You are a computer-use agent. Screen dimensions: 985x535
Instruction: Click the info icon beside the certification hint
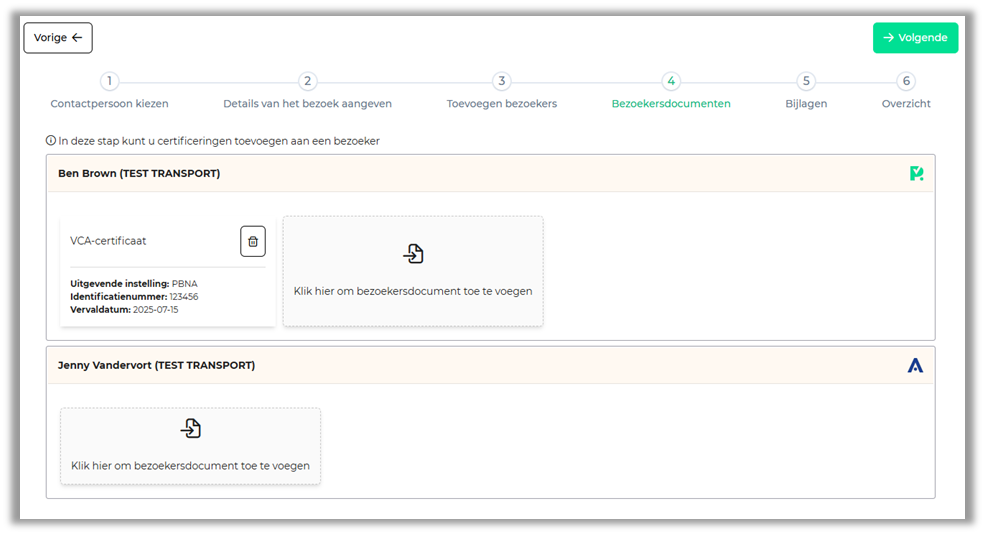51,141
